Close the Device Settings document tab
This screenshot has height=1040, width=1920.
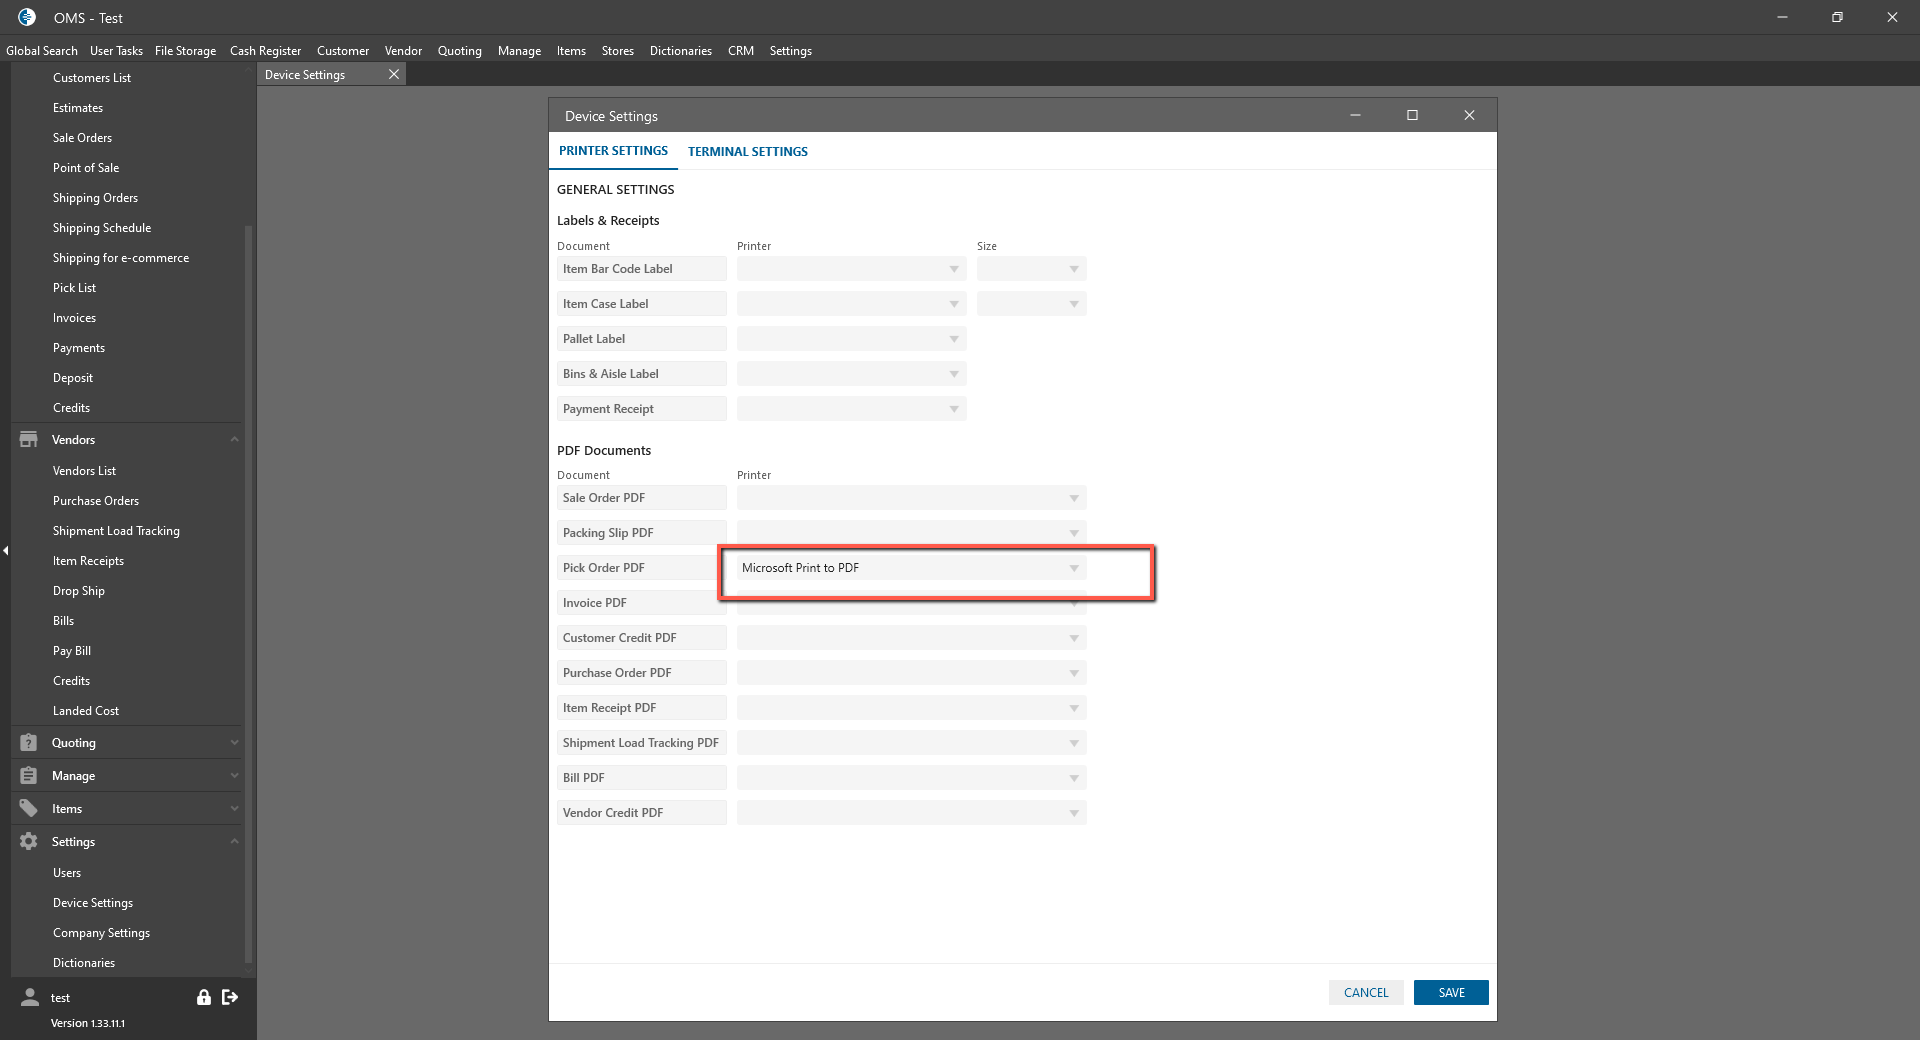[x=394, y=74]
